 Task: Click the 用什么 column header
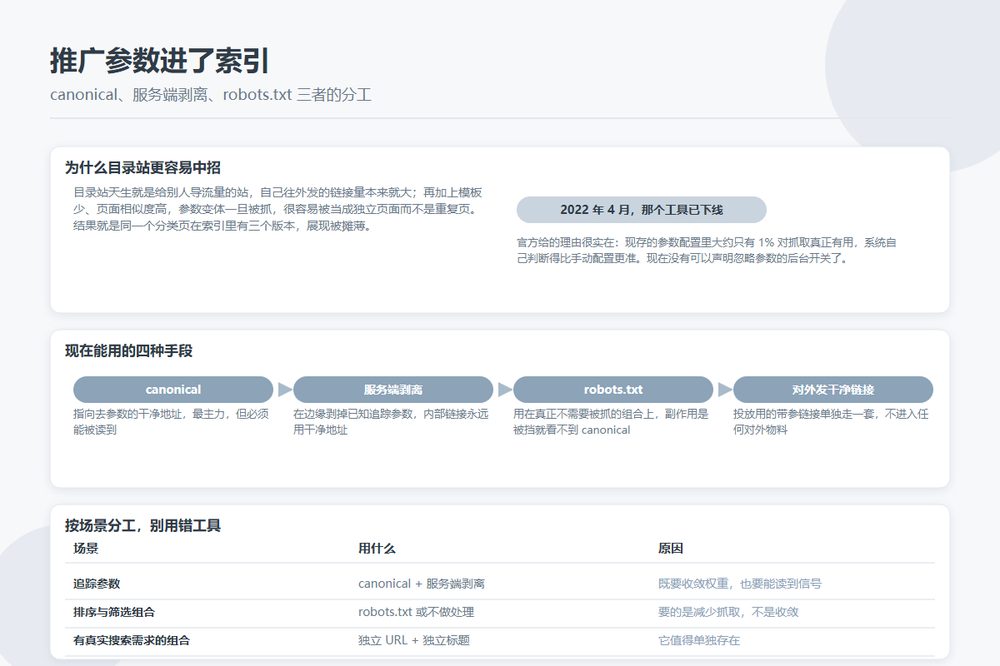[x=377, y=549]
